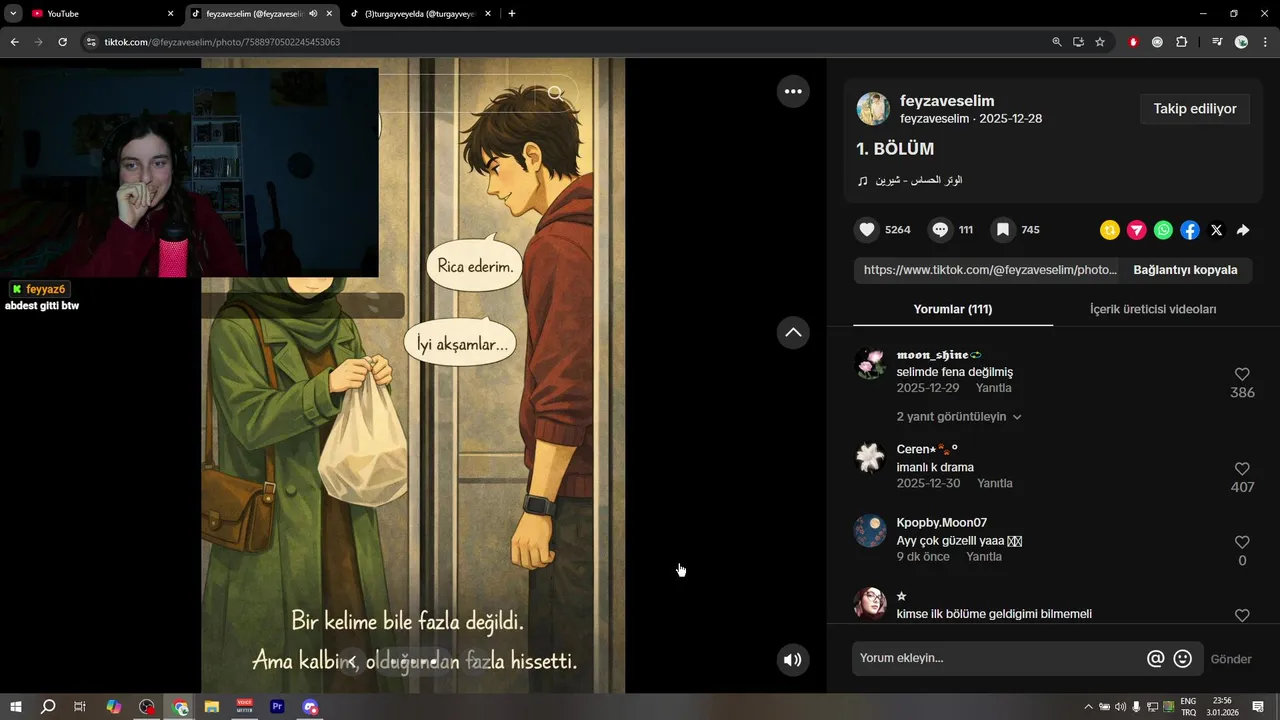This screenshot has width=1280, height=720.
Task: View site information icon in address bar
Action: tap(91, 42)
